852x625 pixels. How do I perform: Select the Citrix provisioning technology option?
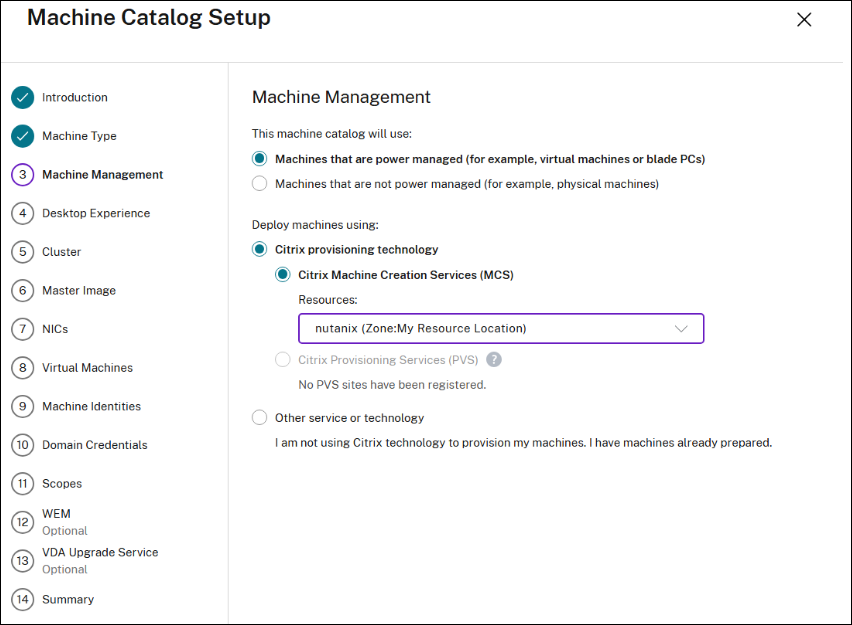click(x=260, y=249)
